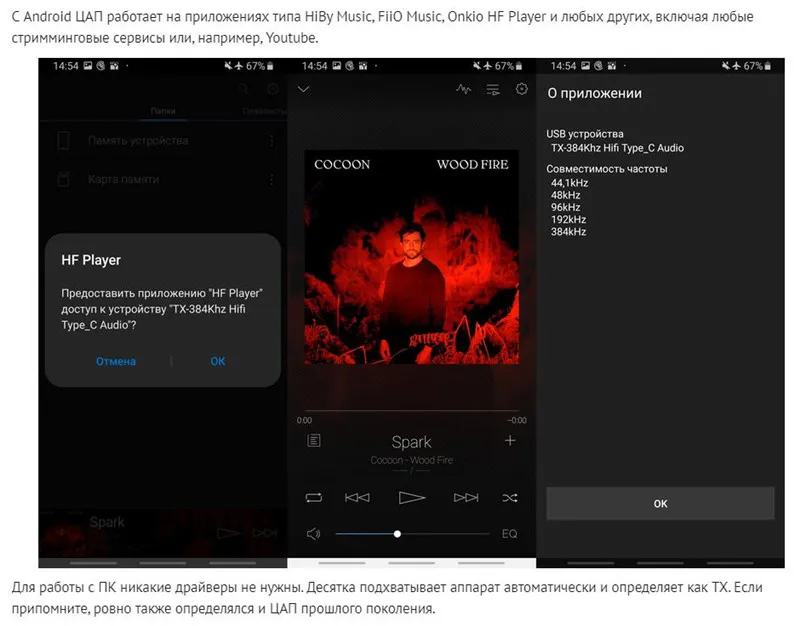
Task: Toggle shuffle playback icon
Action: (x=510, y=497)
